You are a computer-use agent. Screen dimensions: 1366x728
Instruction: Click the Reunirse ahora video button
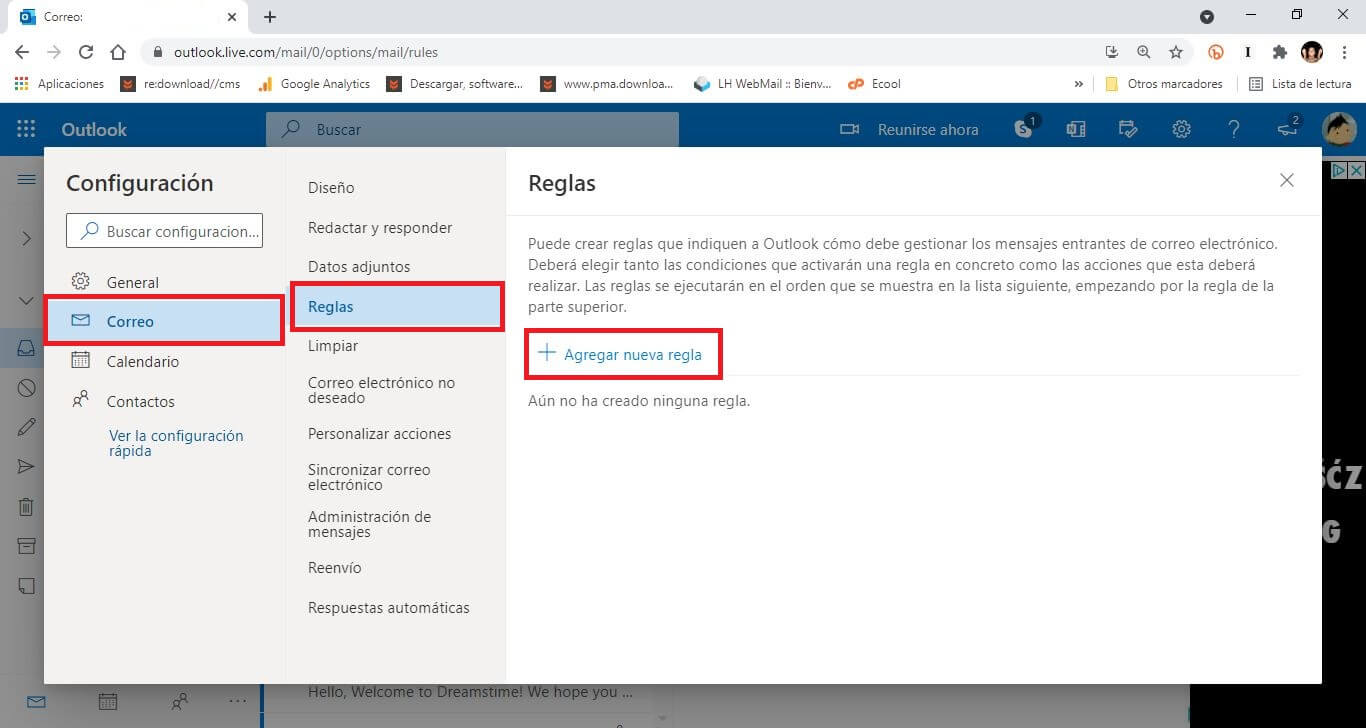point(908,129)
